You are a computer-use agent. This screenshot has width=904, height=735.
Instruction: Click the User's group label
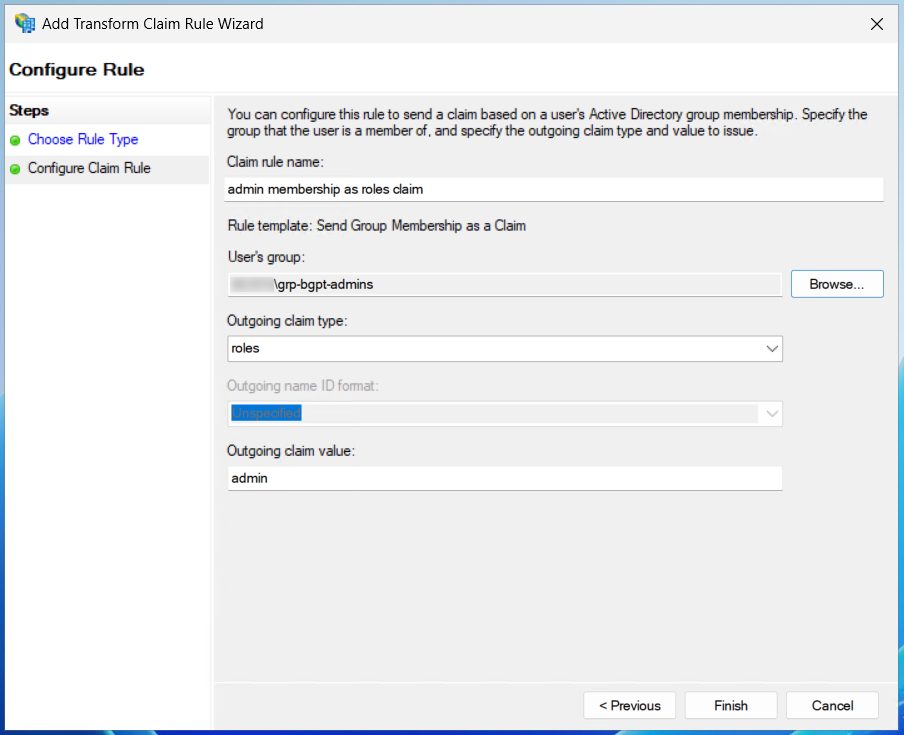[x=266, y=257]
